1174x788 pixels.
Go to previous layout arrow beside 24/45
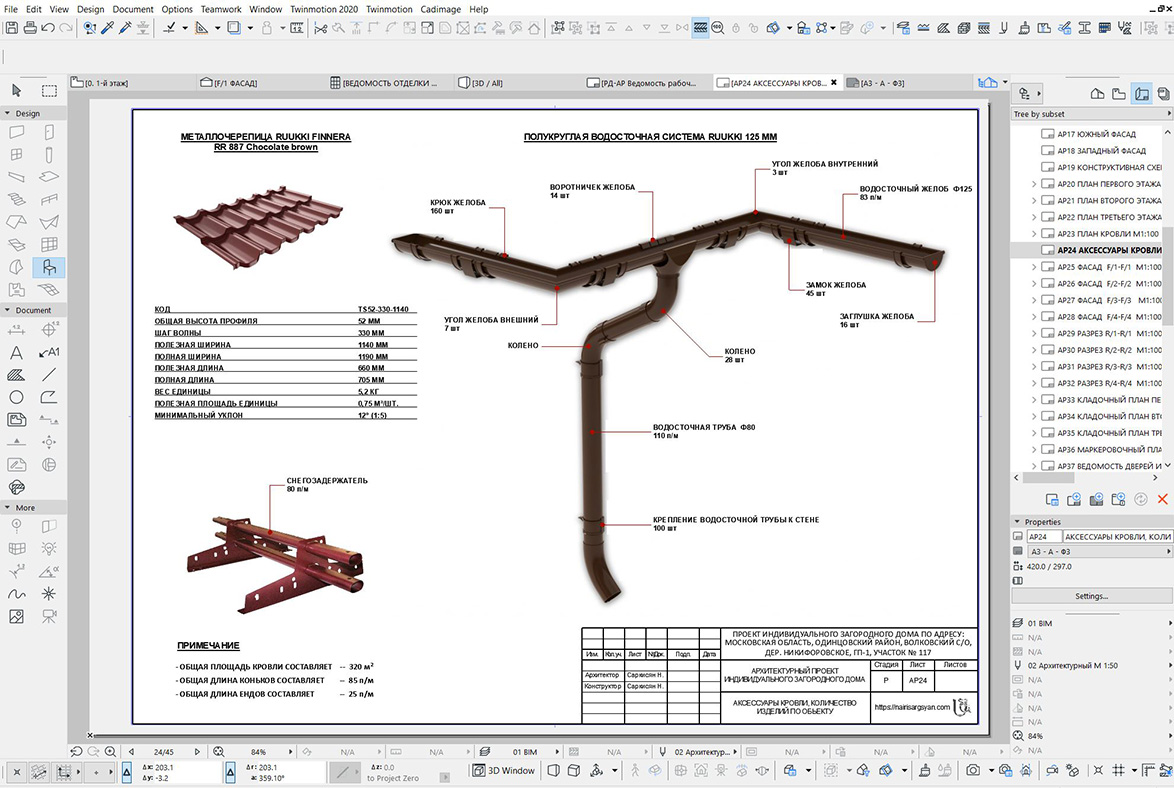[131, 751]
